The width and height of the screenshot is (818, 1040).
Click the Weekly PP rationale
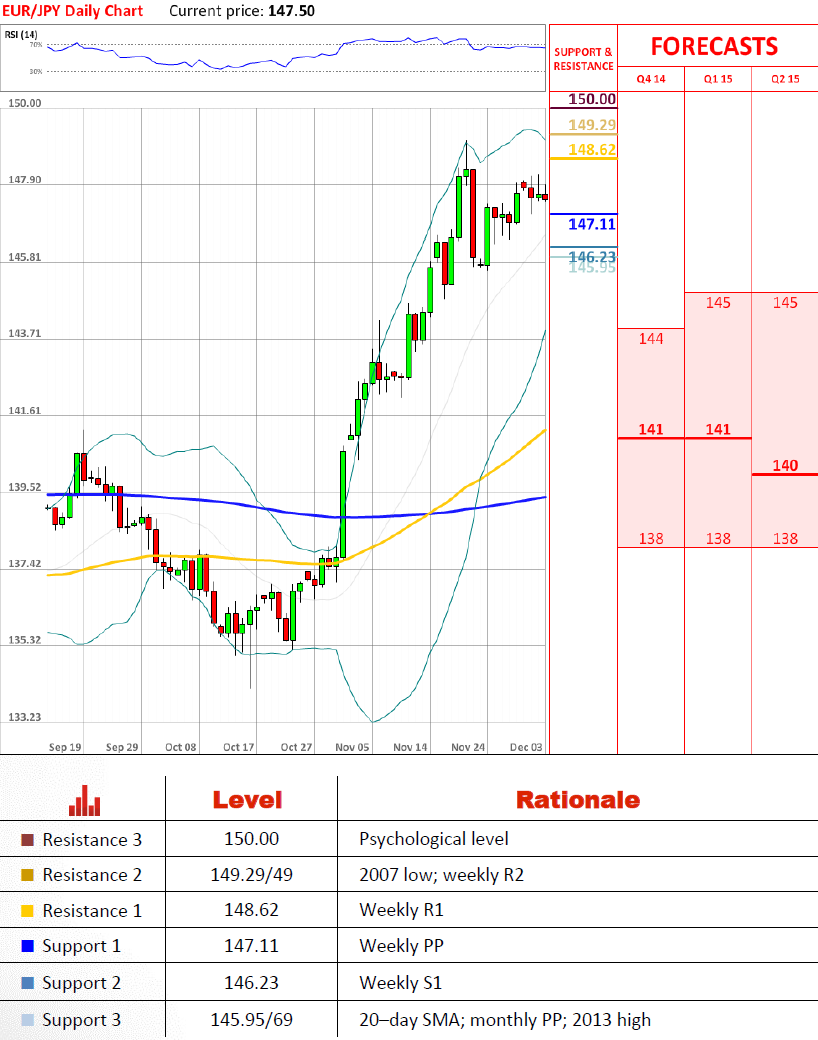(401, 946)
